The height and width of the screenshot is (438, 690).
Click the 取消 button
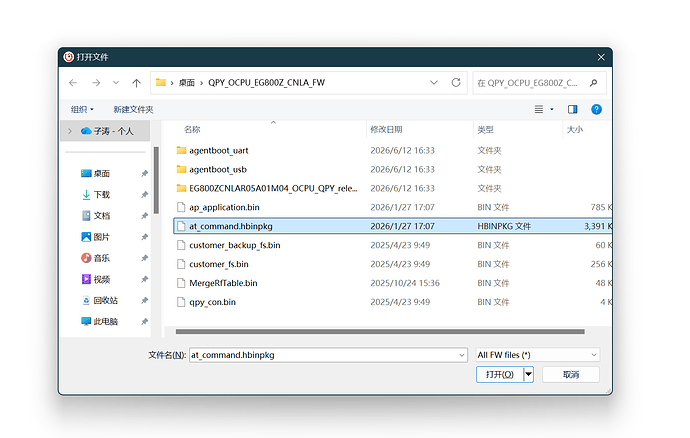571,375
